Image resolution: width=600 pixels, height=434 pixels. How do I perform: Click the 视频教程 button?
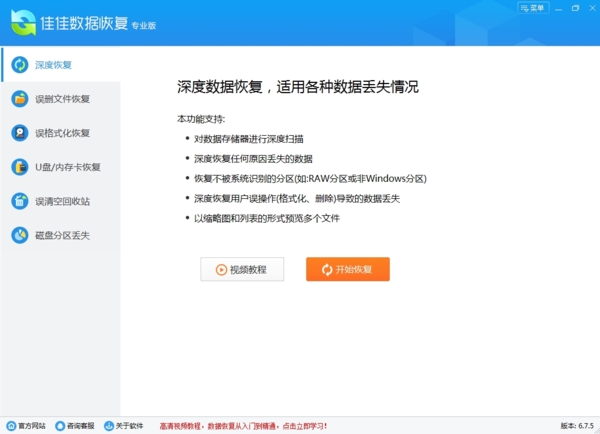pyautogui.click(x=242, y=270)
